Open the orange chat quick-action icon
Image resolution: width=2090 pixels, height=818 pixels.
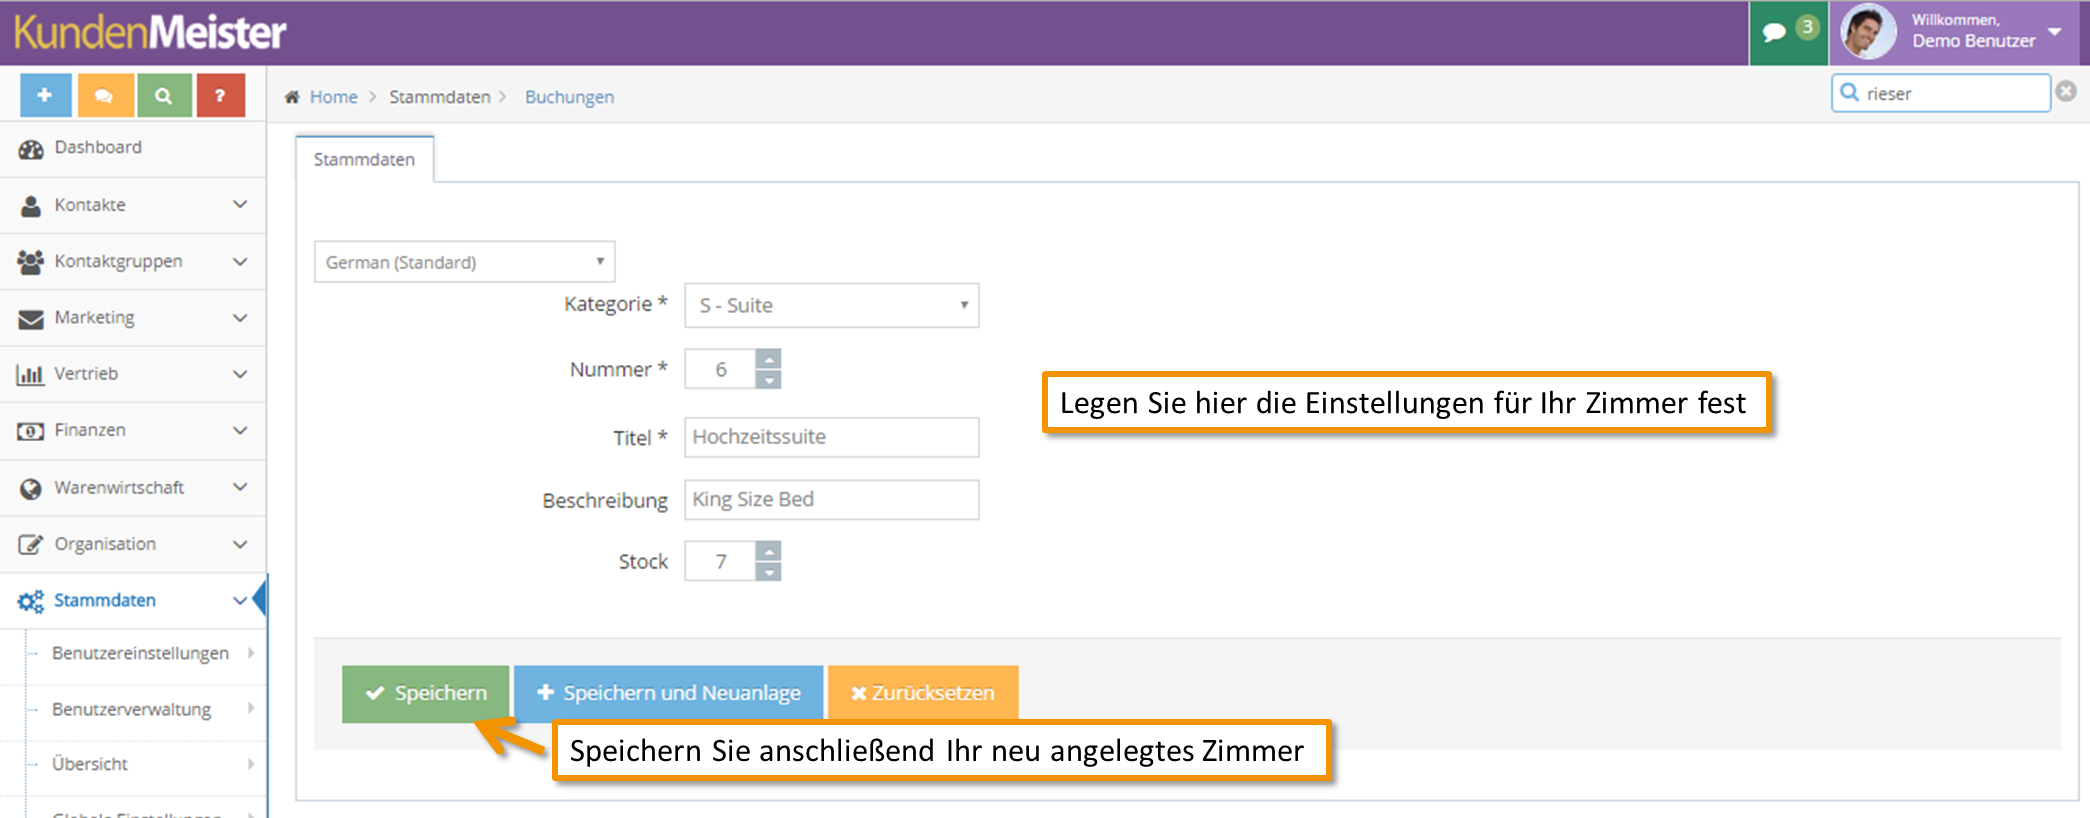pos(104,96)
